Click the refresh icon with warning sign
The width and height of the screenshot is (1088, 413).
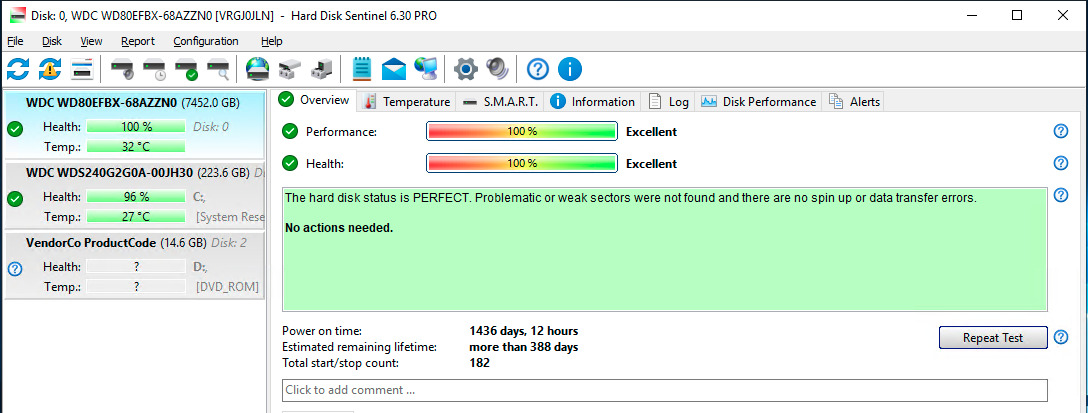tap(50, 69)
